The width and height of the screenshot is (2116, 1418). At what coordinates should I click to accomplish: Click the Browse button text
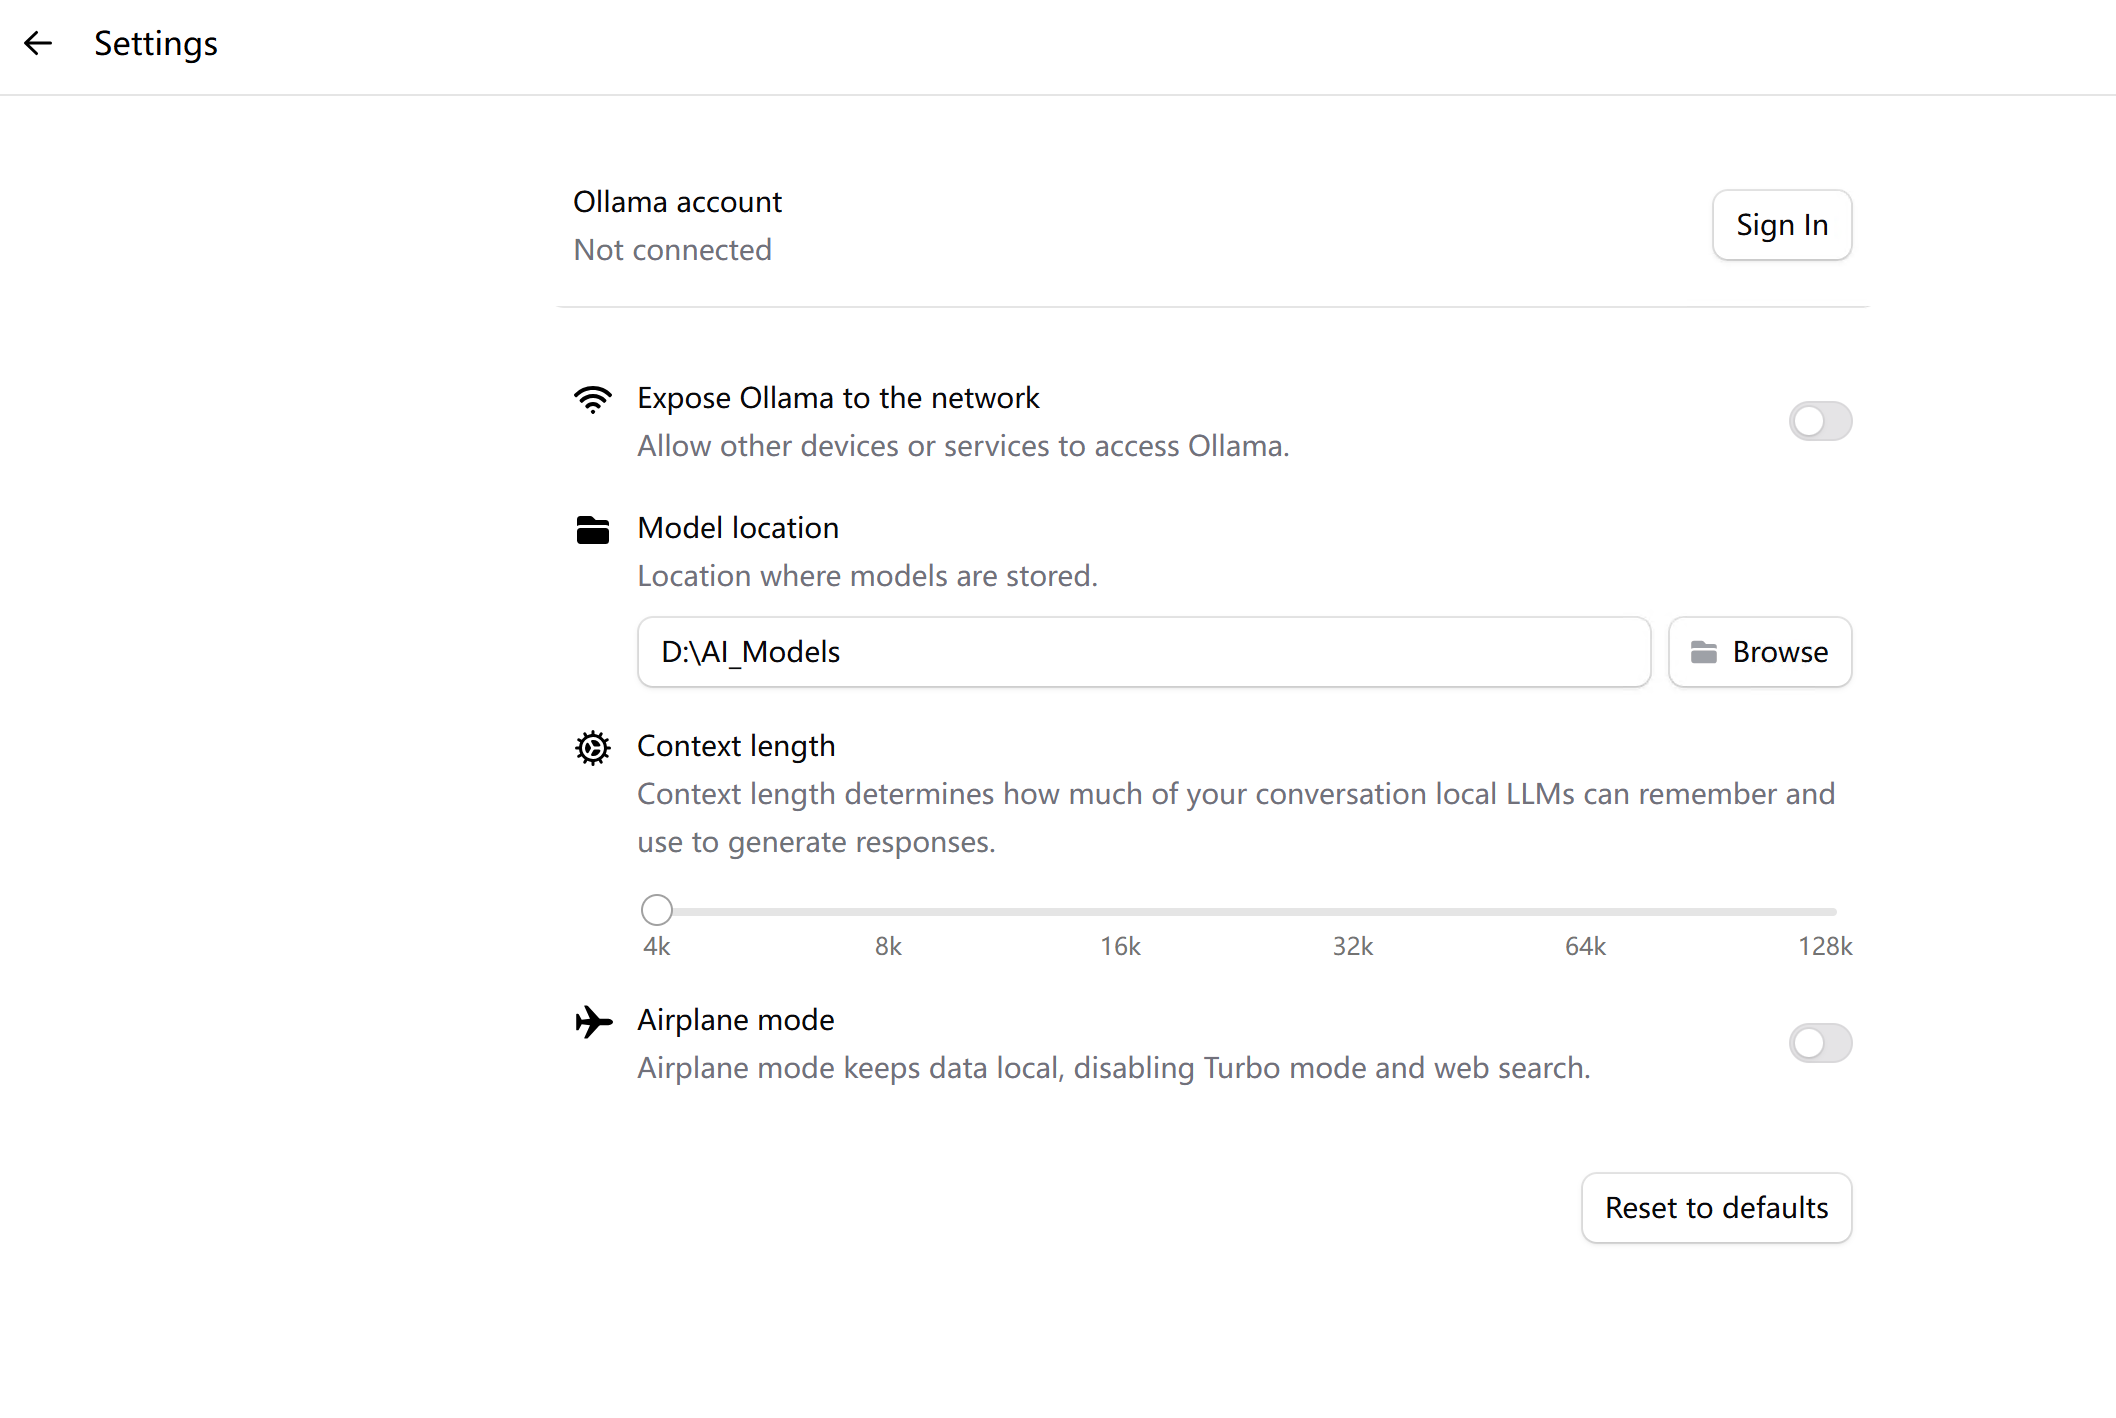tap(1780, 652)
